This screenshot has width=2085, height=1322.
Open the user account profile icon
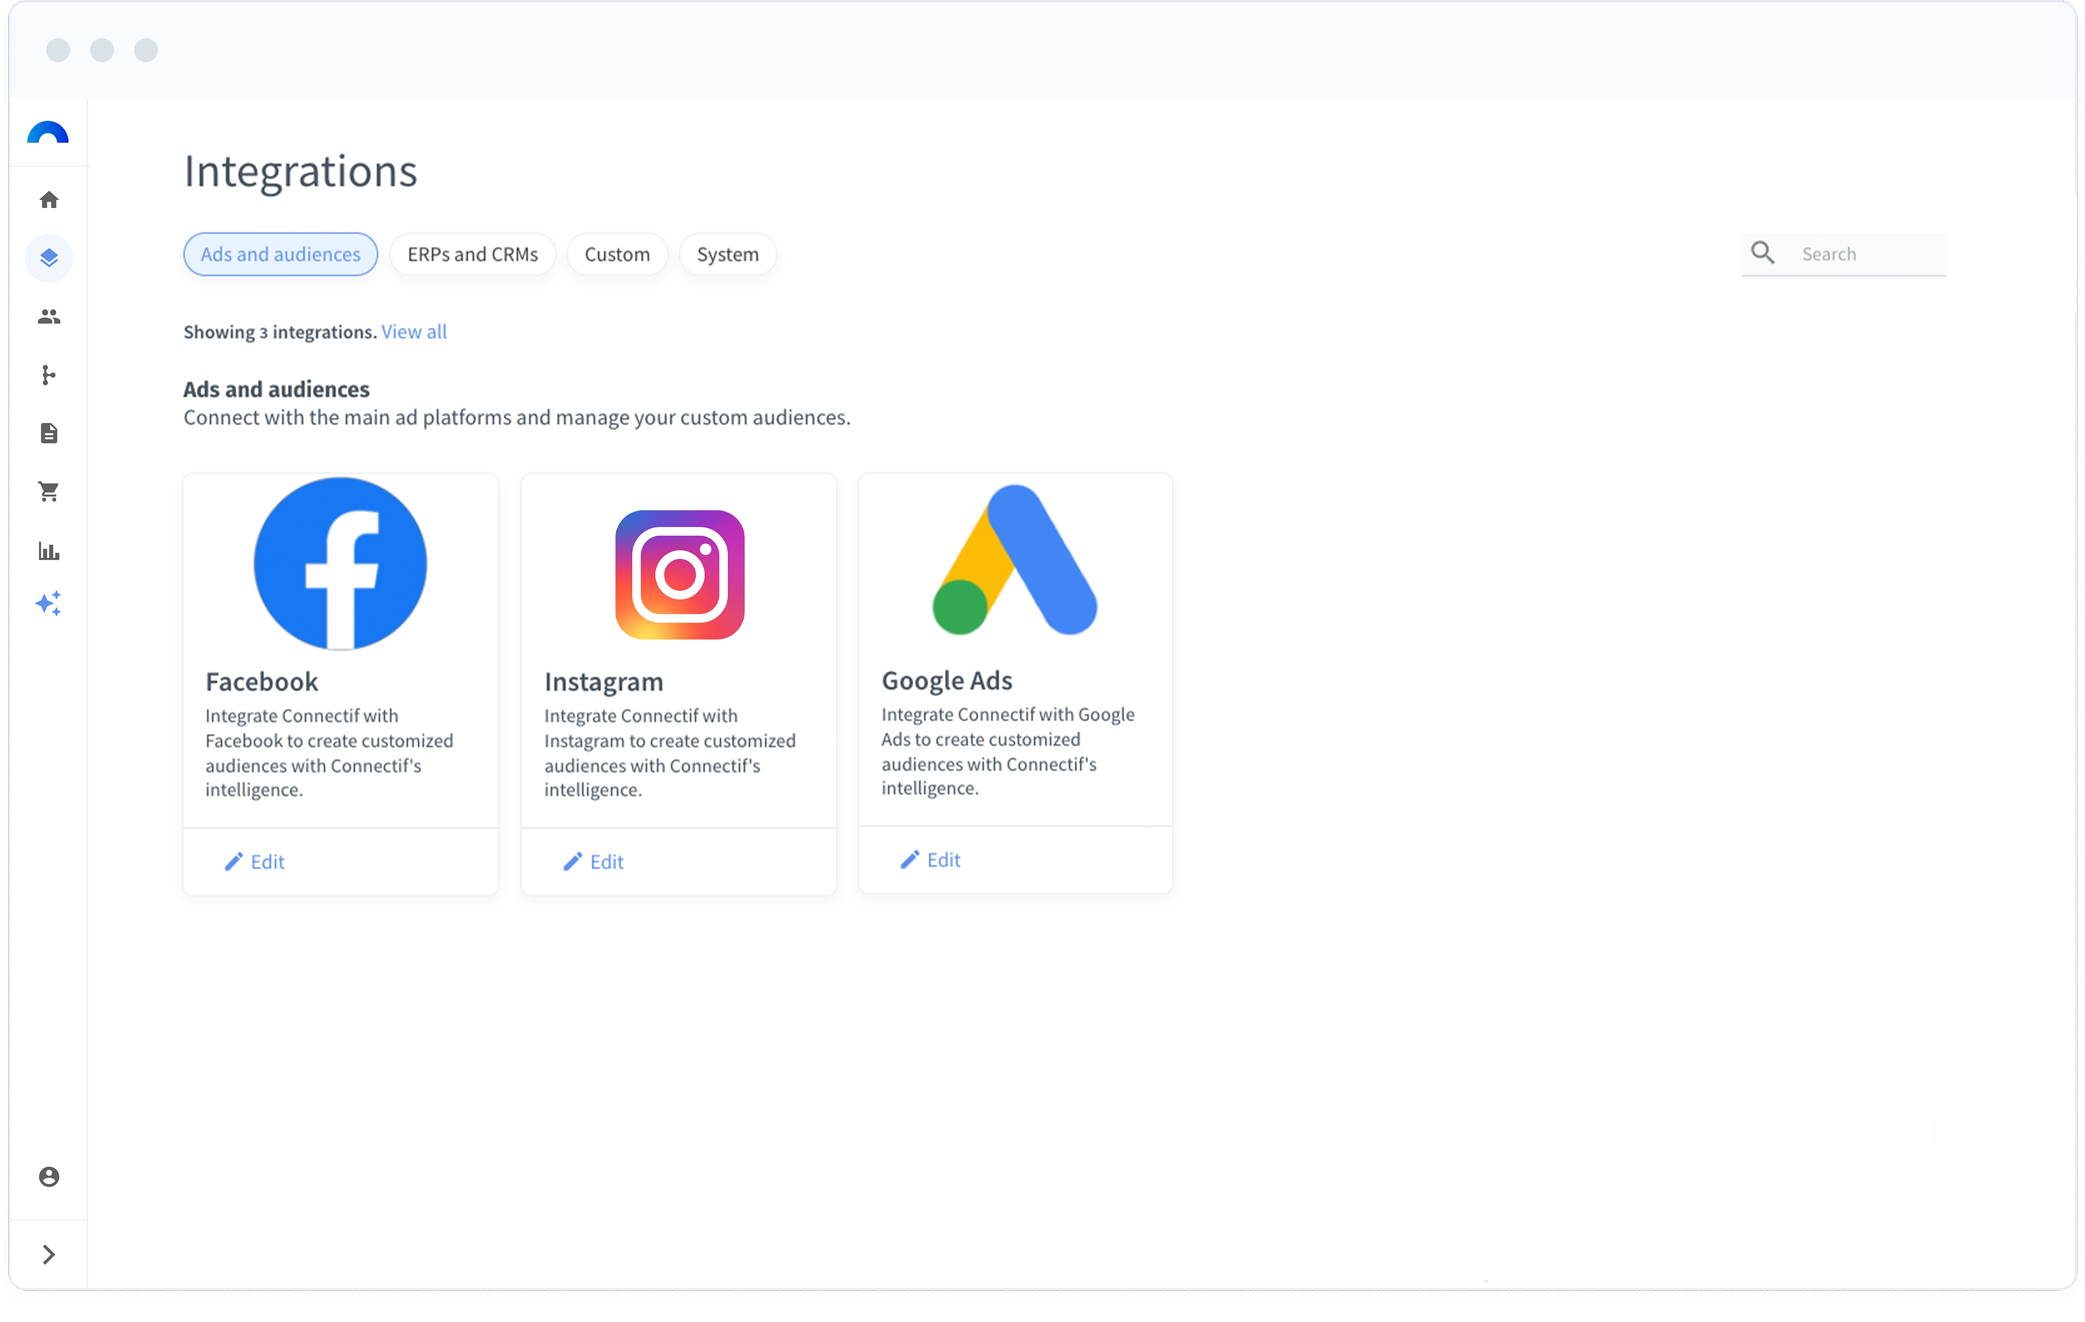[x=49, y=1177]
